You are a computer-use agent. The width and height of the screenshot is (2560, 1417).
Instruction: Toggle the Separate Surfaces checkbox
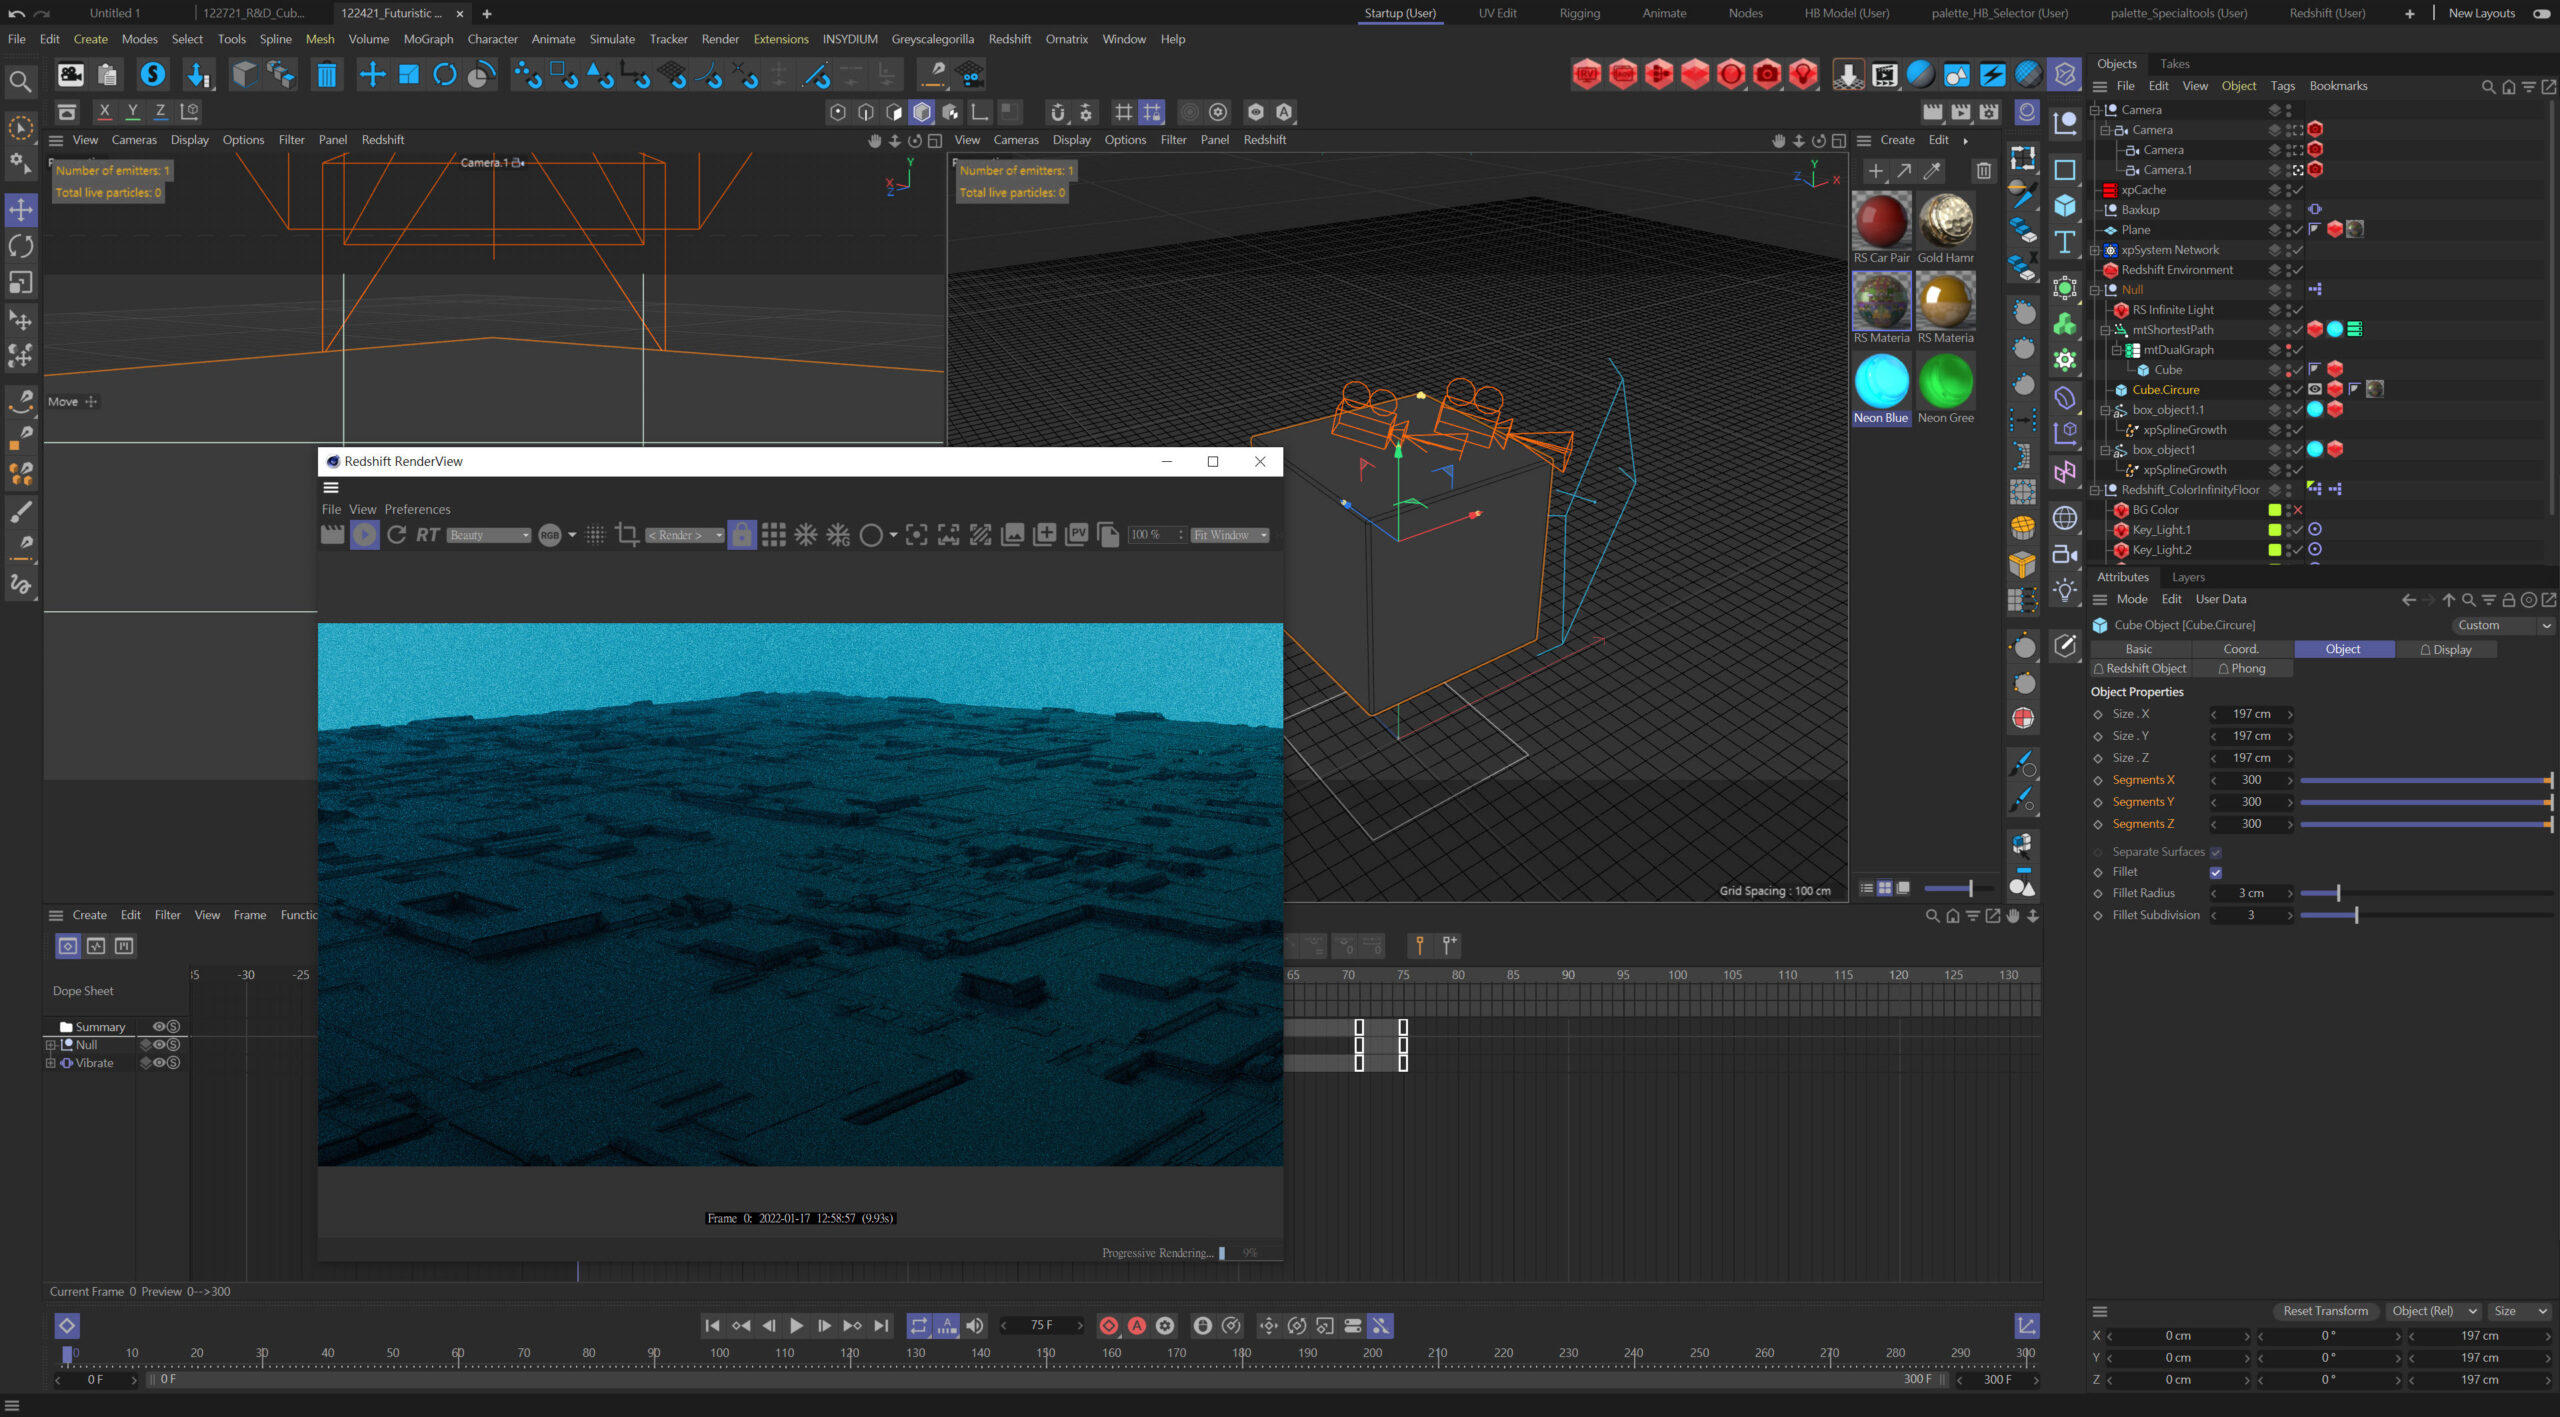[2216, 852]
